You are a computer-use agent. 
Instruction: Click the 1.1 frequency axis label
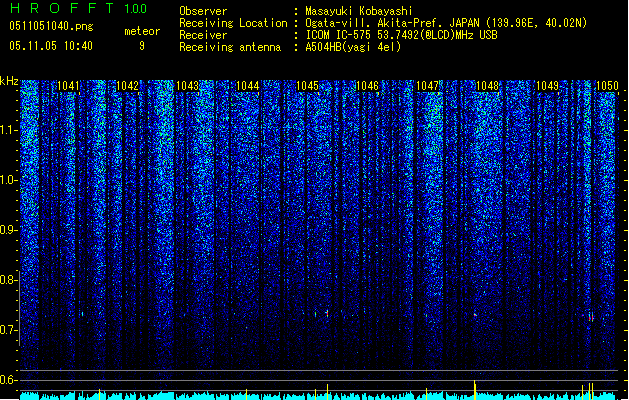(8, 130)
